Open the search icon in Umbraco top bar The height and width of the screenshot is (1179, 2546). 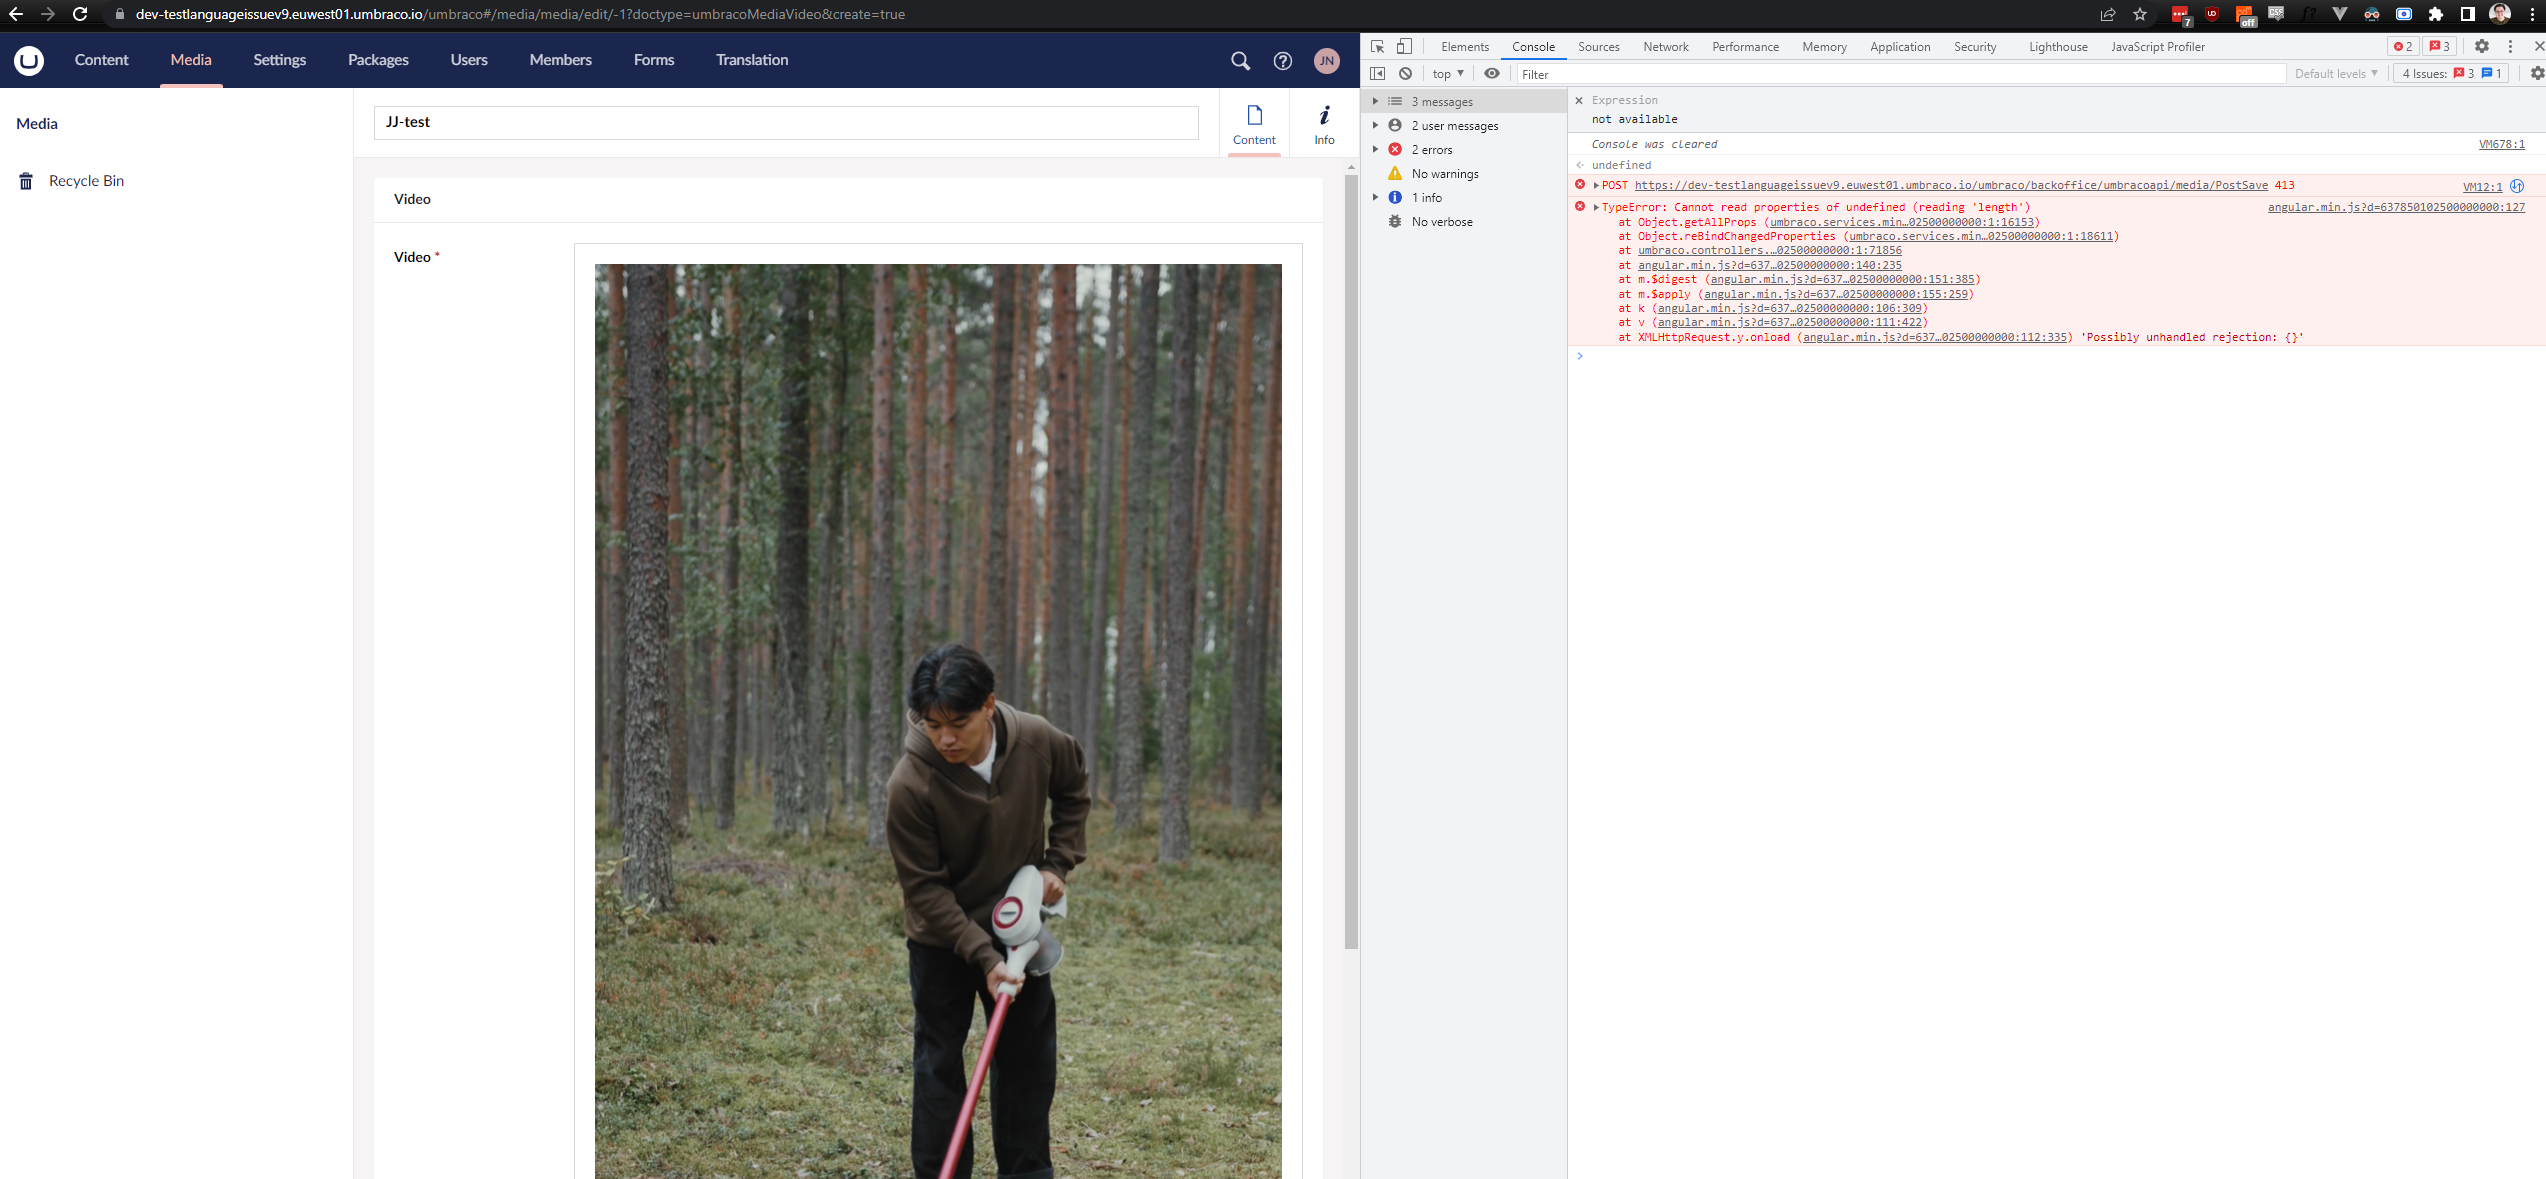click(1240, 60)
